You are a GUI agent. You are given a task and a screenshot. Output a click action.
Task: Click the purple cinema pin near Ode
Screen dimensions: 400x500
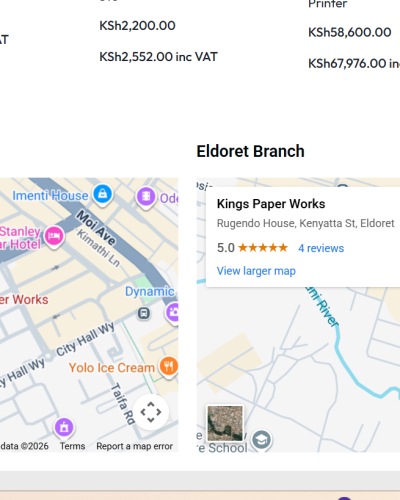146,198
